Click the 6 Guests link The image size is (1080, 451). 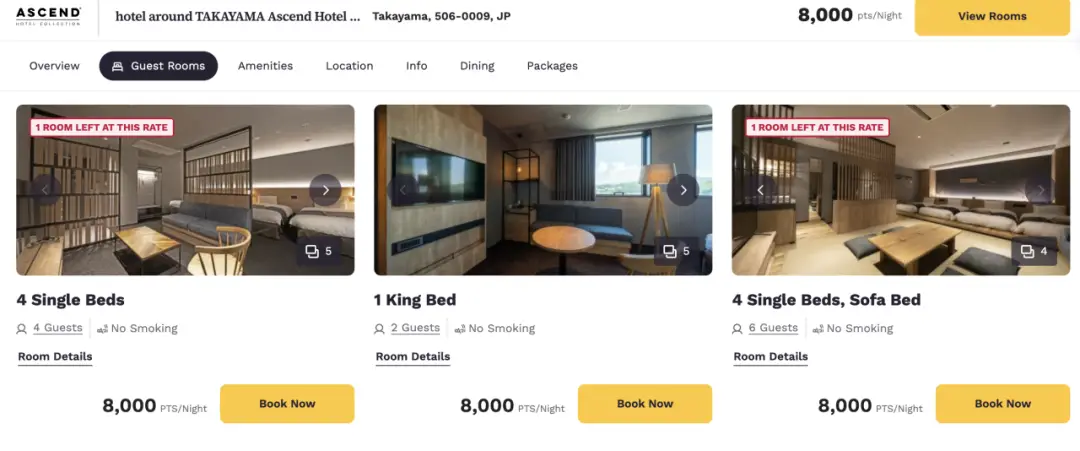773,328
